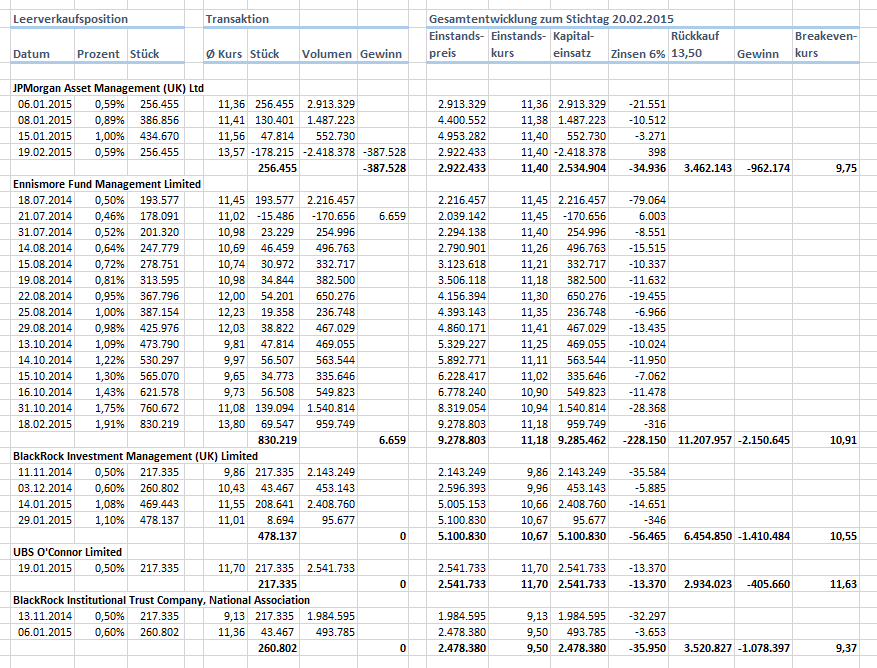Select the Transaktion header cell
The width and height of the screenshot is (877, 668).
237,19
